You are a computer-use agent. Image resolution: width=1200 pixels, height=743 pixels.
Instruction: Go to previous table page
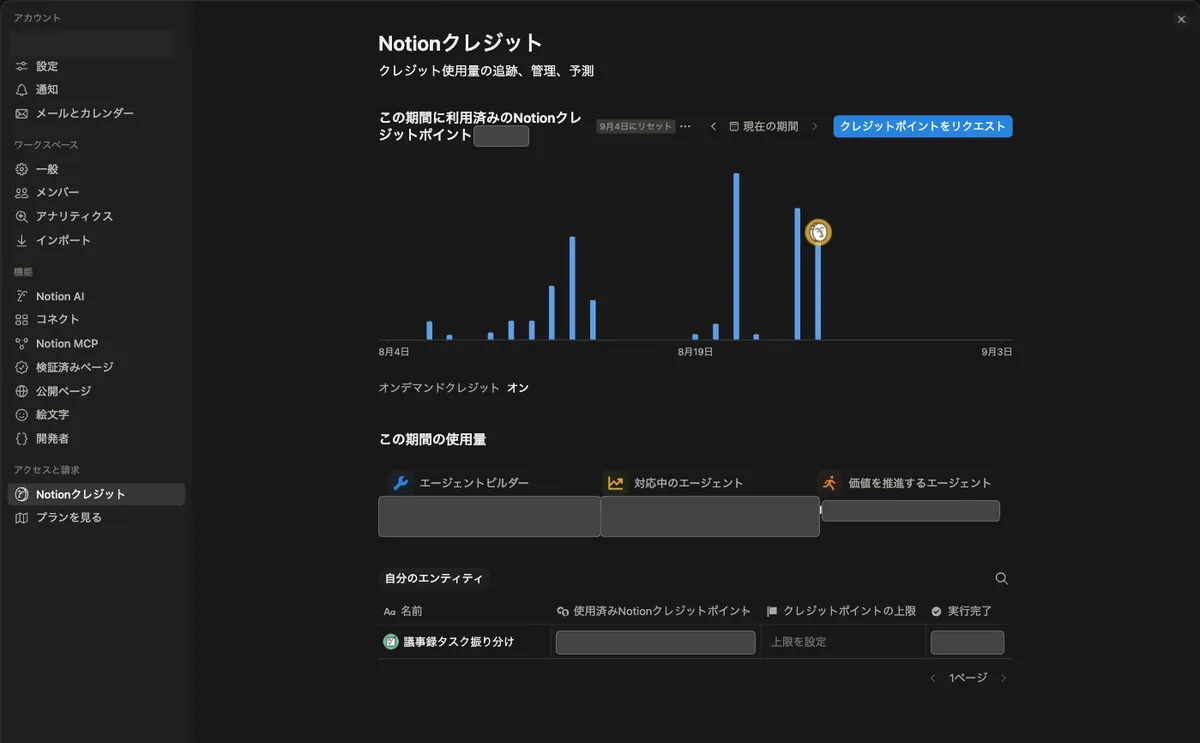tap(933, 678)
